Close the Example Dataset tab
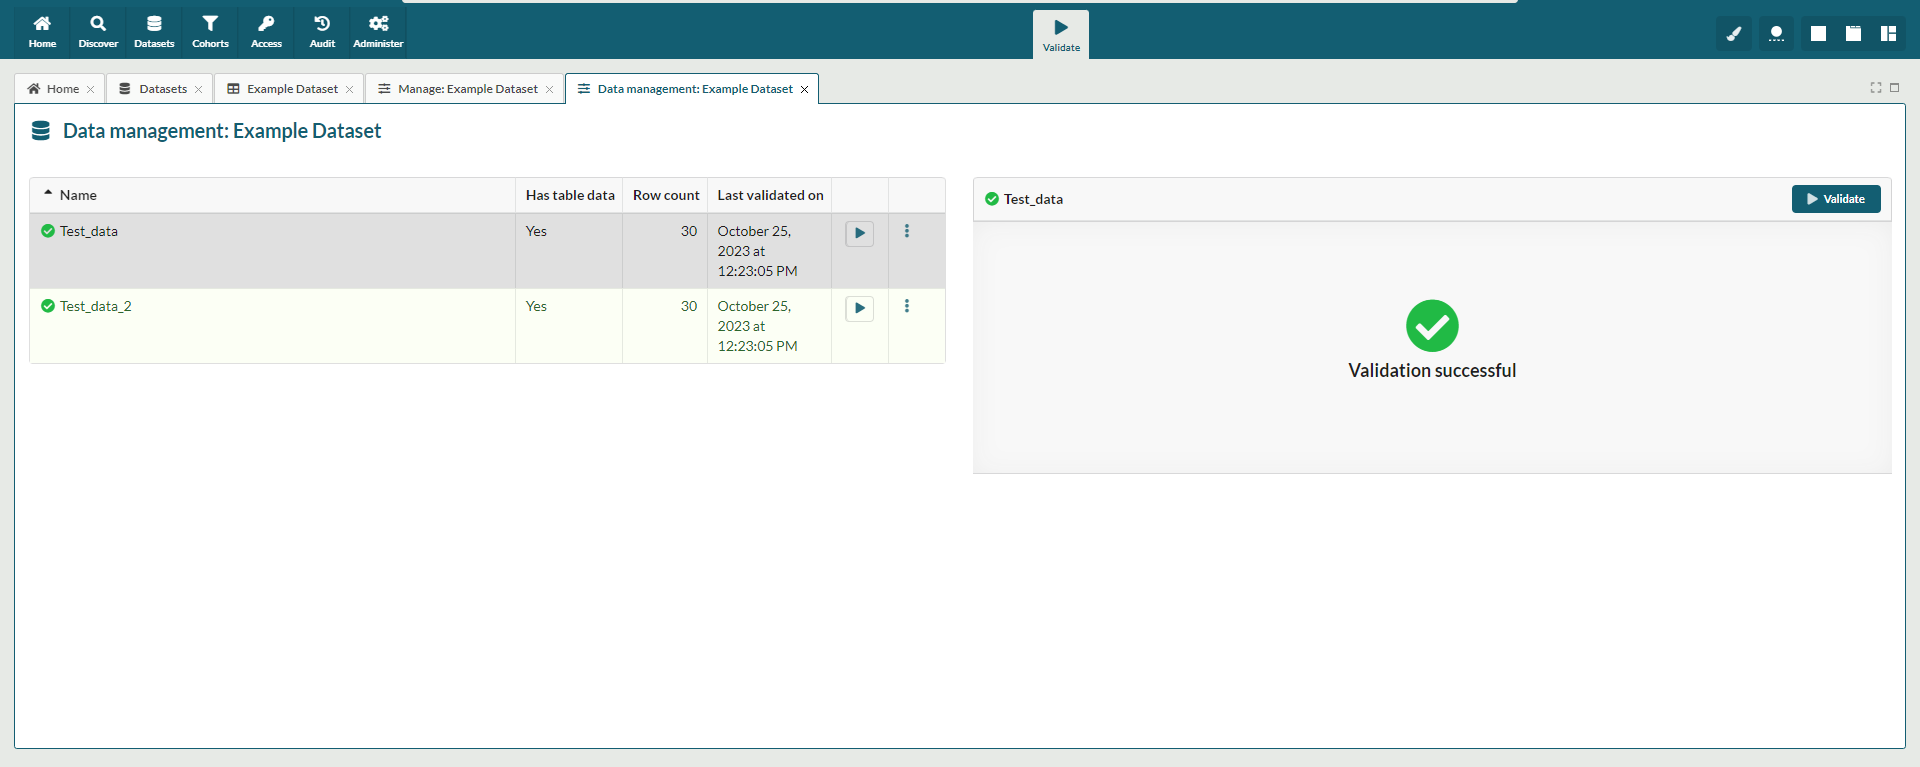Image resolution: width=1920 pixels, height=767 pixels. coord(350,90)
